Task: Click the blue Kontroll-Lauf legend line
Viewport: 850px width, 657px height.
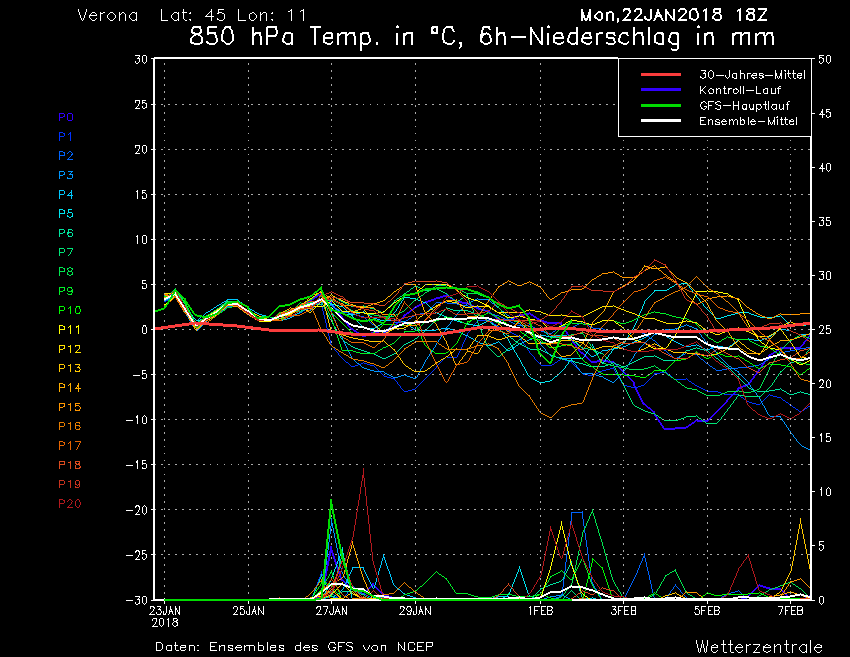Action: (x=661, y=89)
